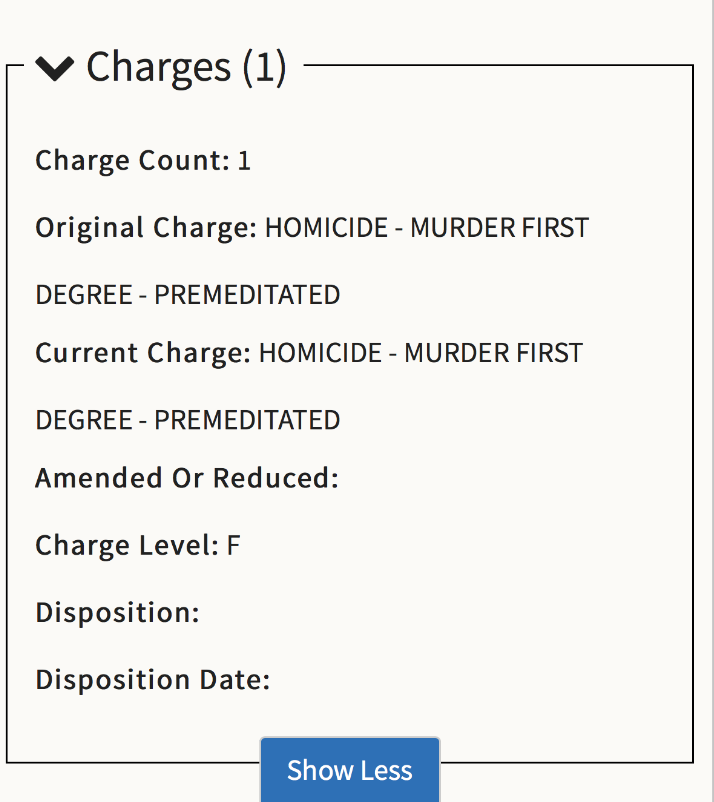
Task: Click the standalone "Disposition:" label
Action: (117, 612)
